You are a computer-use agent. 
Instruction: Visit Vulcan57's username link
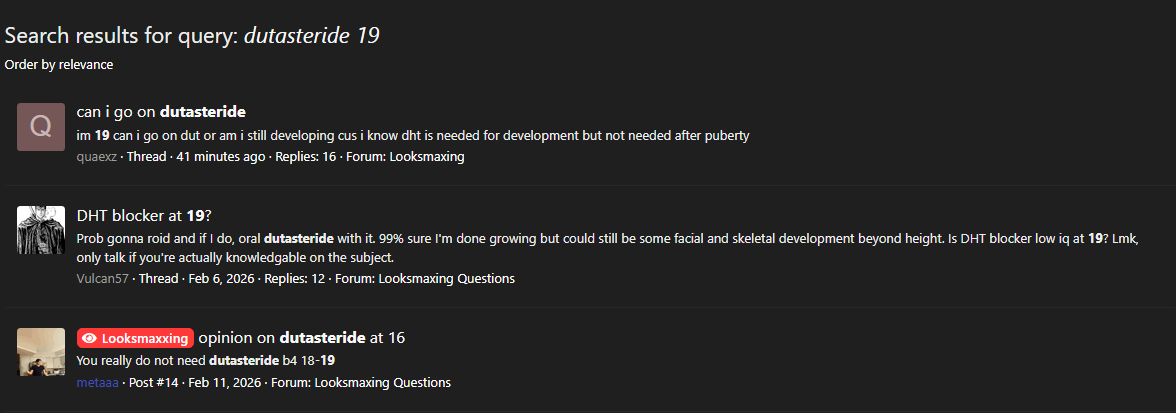click(102, 279)
